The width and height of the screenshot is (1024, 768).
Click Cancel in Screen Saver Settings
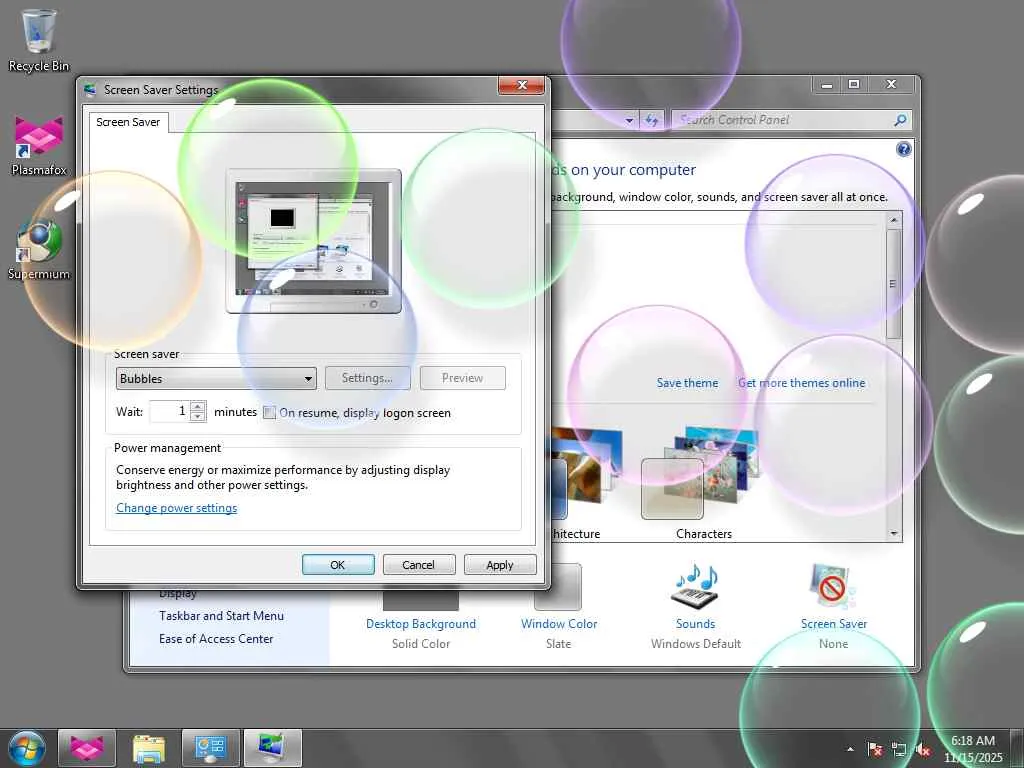(419, 565)
